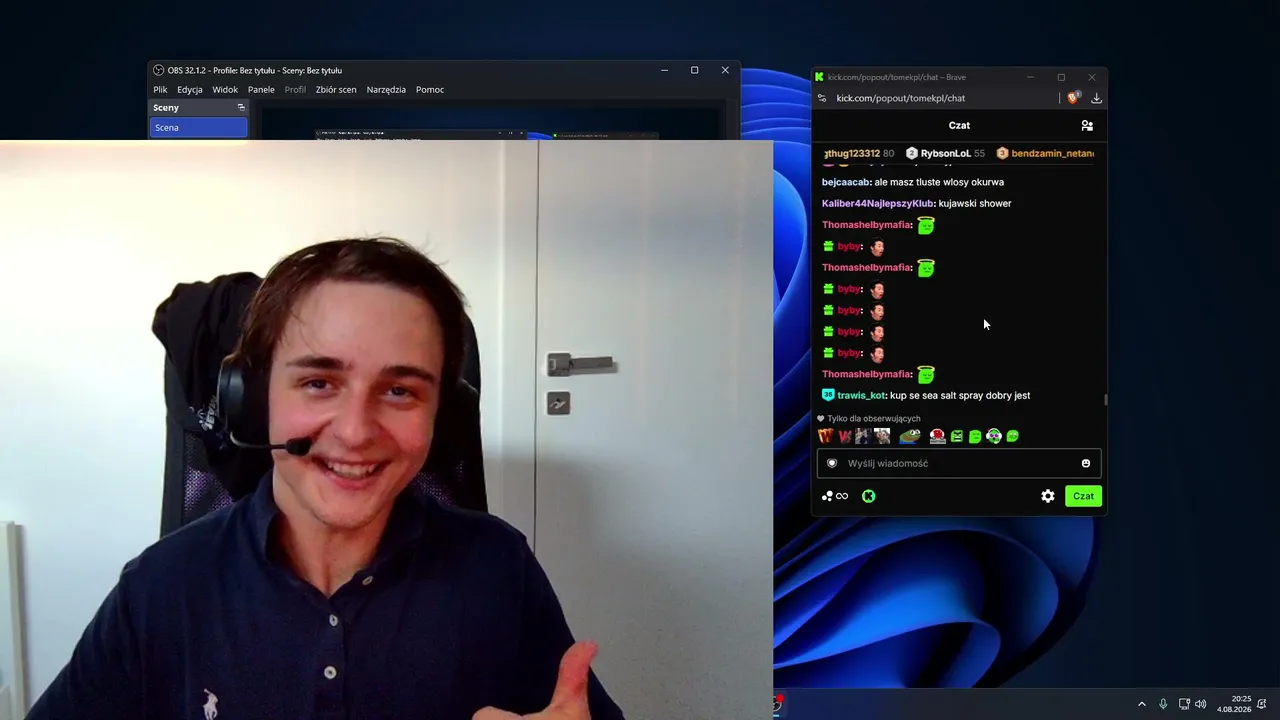Insert the last green blob emote
The width and height of the screenshot is (1280, 720).
coord(1012,437)
